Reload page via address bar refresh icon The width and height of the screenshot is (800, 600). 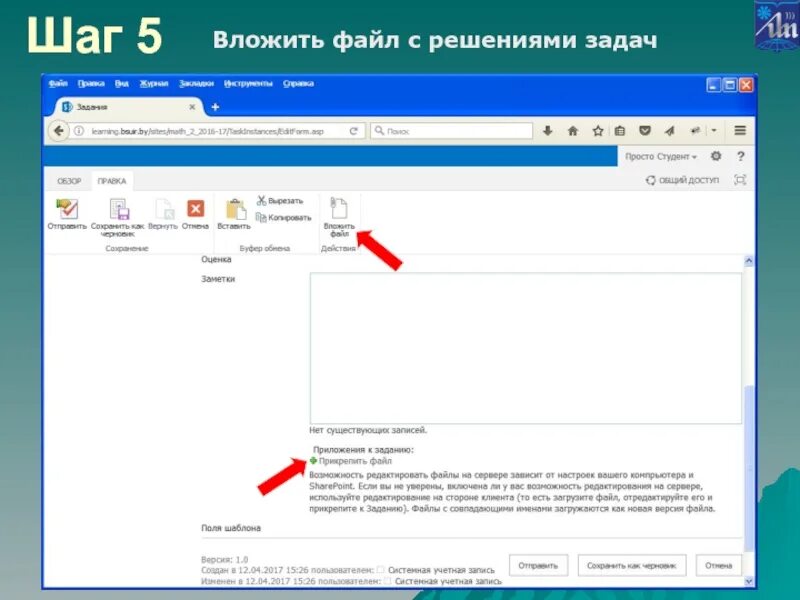(x=354, y=131)
